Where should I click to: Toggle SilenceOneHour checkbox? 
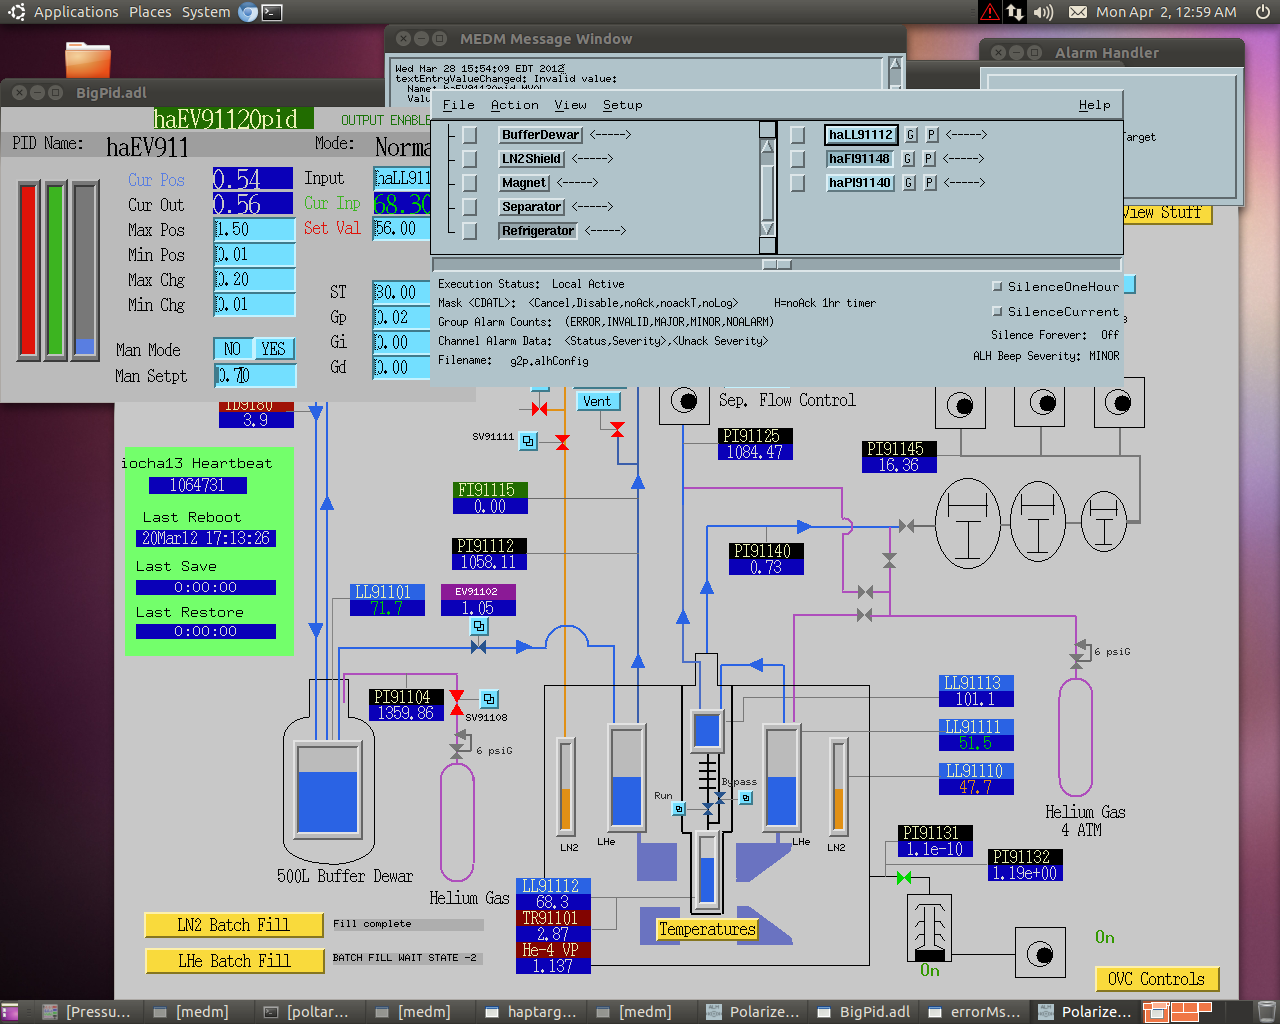click(x=997, y=286)
